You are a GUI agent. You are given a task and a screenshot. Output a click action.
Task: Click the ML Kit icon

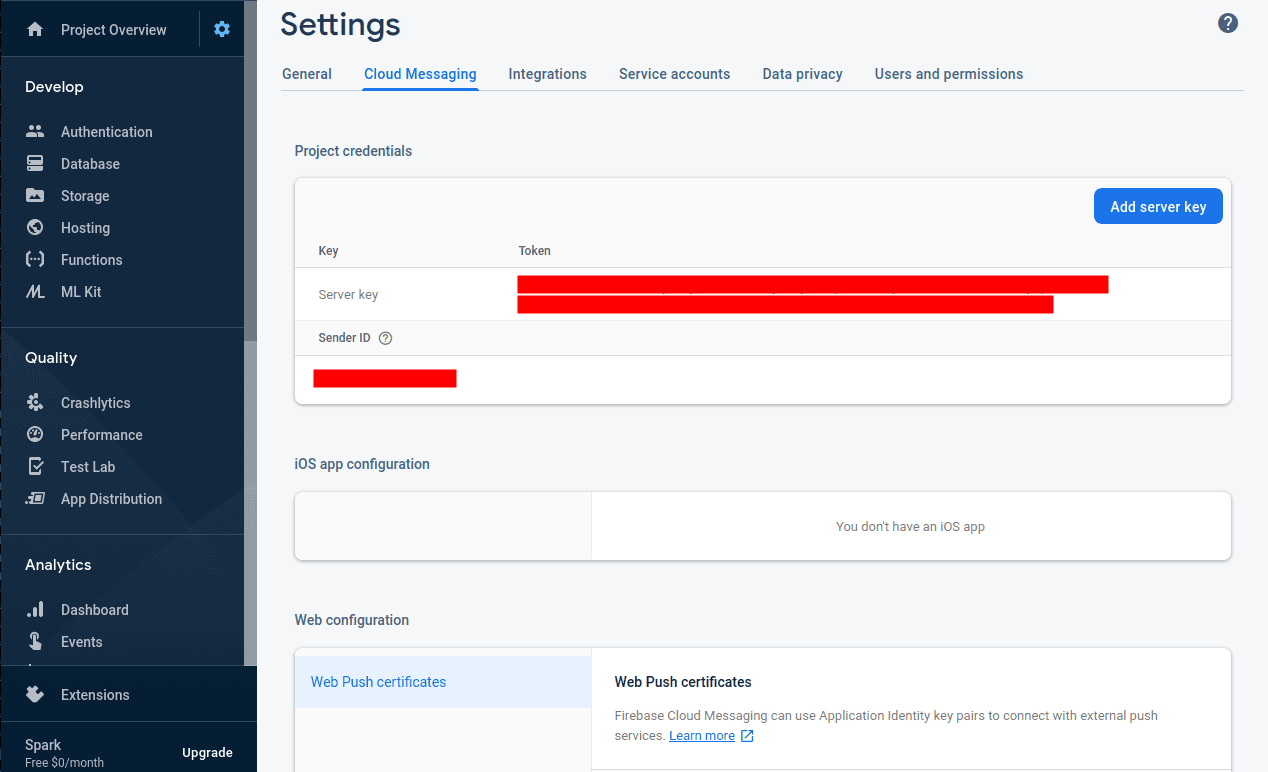pyautogui.click(x=35, y=292)
